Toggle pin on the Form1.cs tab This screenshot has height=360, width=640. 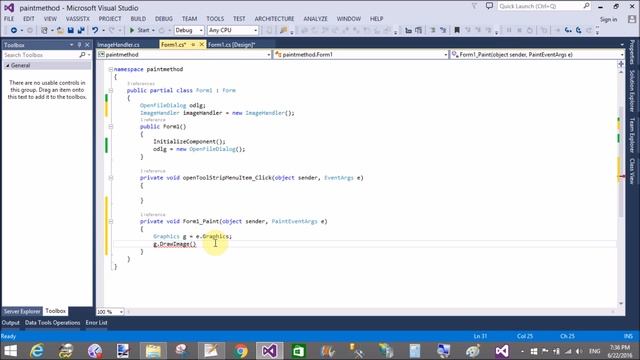pos(193,44)
